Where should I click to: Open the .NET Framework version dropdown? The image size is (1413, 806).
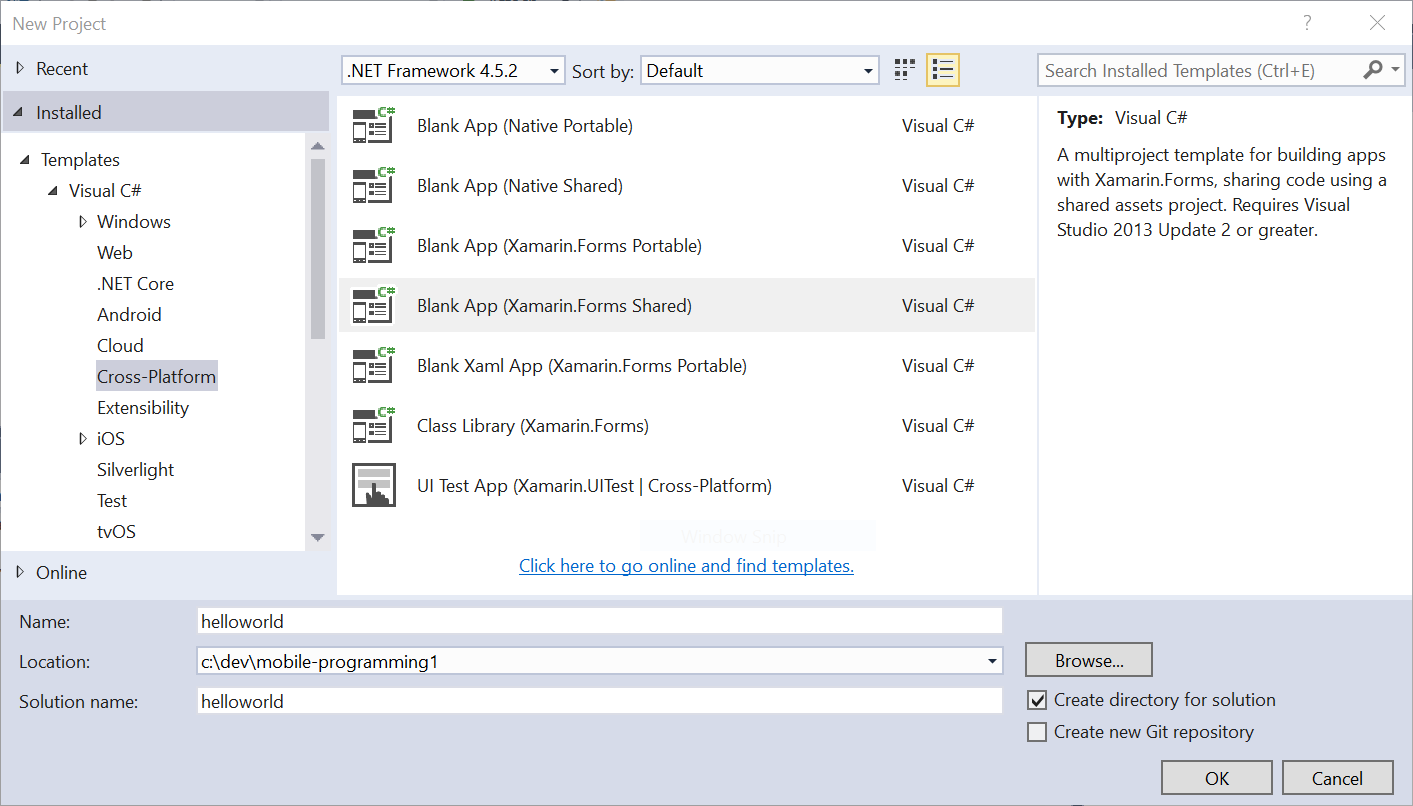(453, 71)
